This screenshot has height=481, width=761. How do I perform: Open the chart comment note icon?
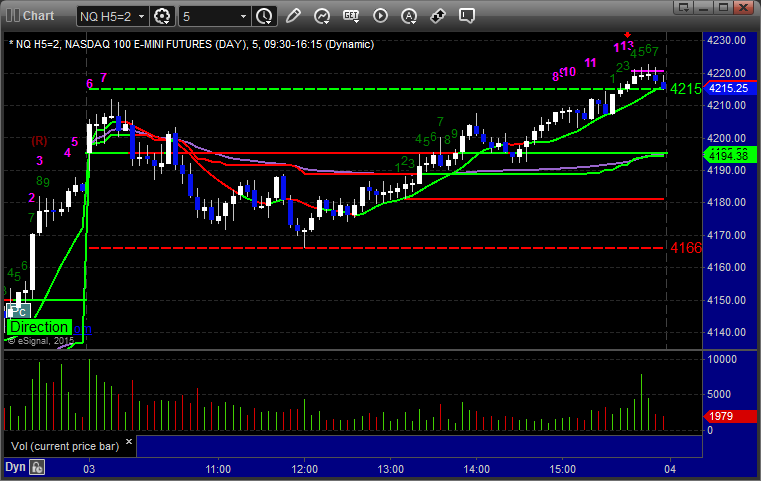click(x=466, y=16)
